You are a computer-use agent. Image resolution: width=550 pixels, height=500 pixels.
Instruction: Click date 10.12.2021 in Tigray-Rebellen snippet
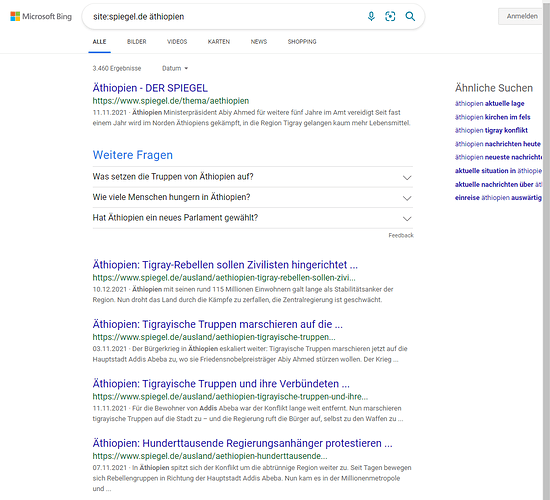pyautogui.click(x=109, y=289)
